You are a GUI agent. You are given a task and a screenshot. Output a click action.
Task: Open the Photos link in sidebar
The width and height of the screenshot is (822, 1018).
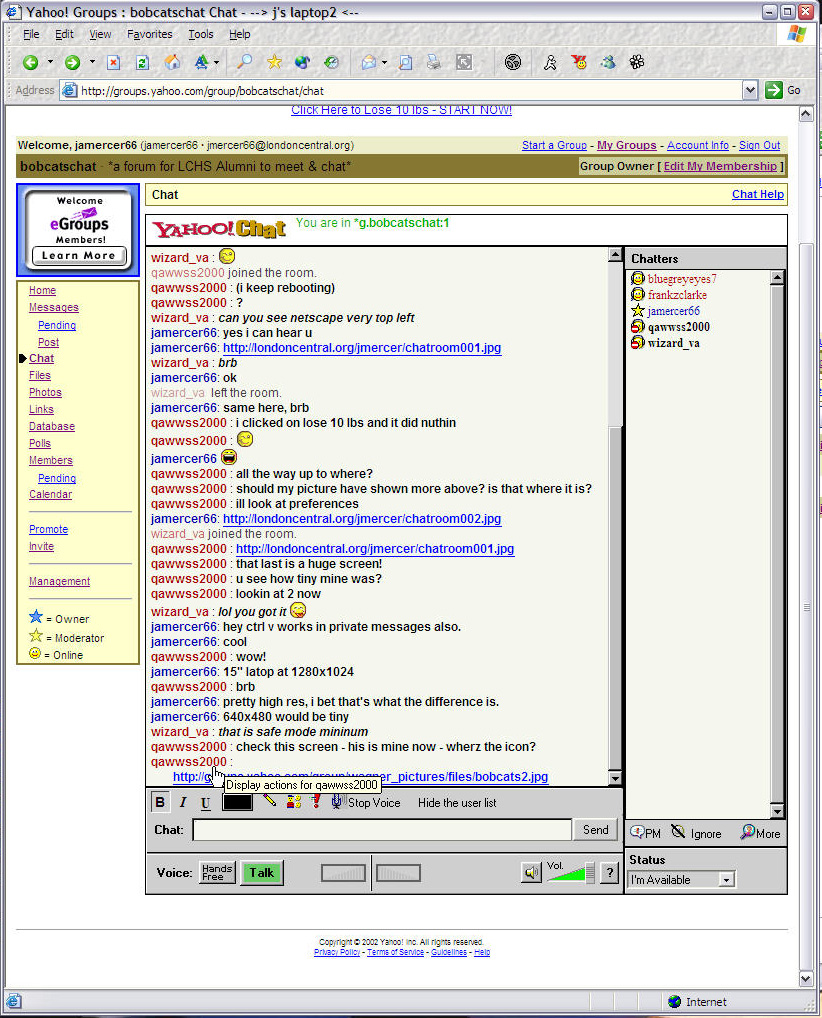point(45,392)
